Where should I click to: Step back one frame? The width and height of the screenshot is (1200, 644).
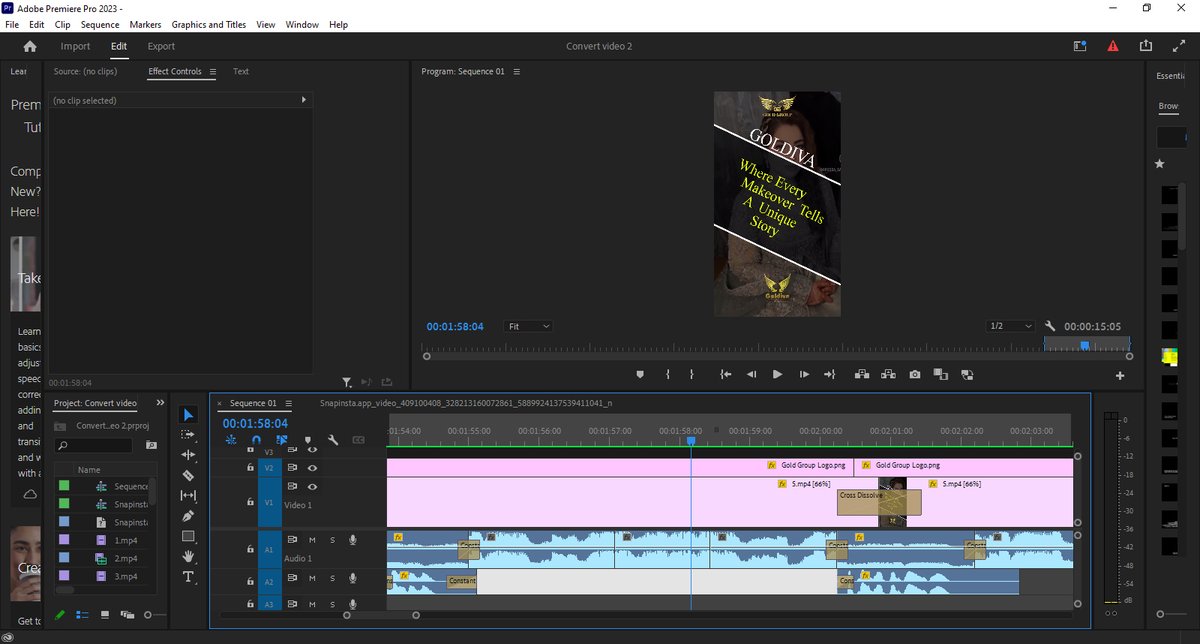click(752, 375)
